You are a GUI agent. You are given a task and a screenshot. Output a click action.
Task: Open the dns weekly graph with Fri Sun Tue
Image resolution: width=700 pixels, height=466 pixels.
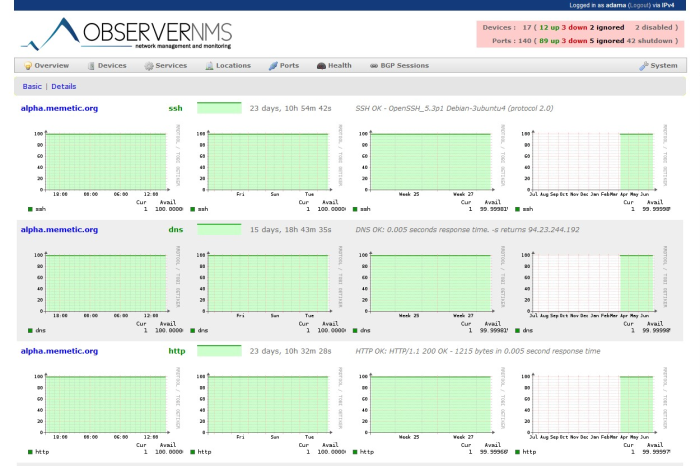[268, 290]
